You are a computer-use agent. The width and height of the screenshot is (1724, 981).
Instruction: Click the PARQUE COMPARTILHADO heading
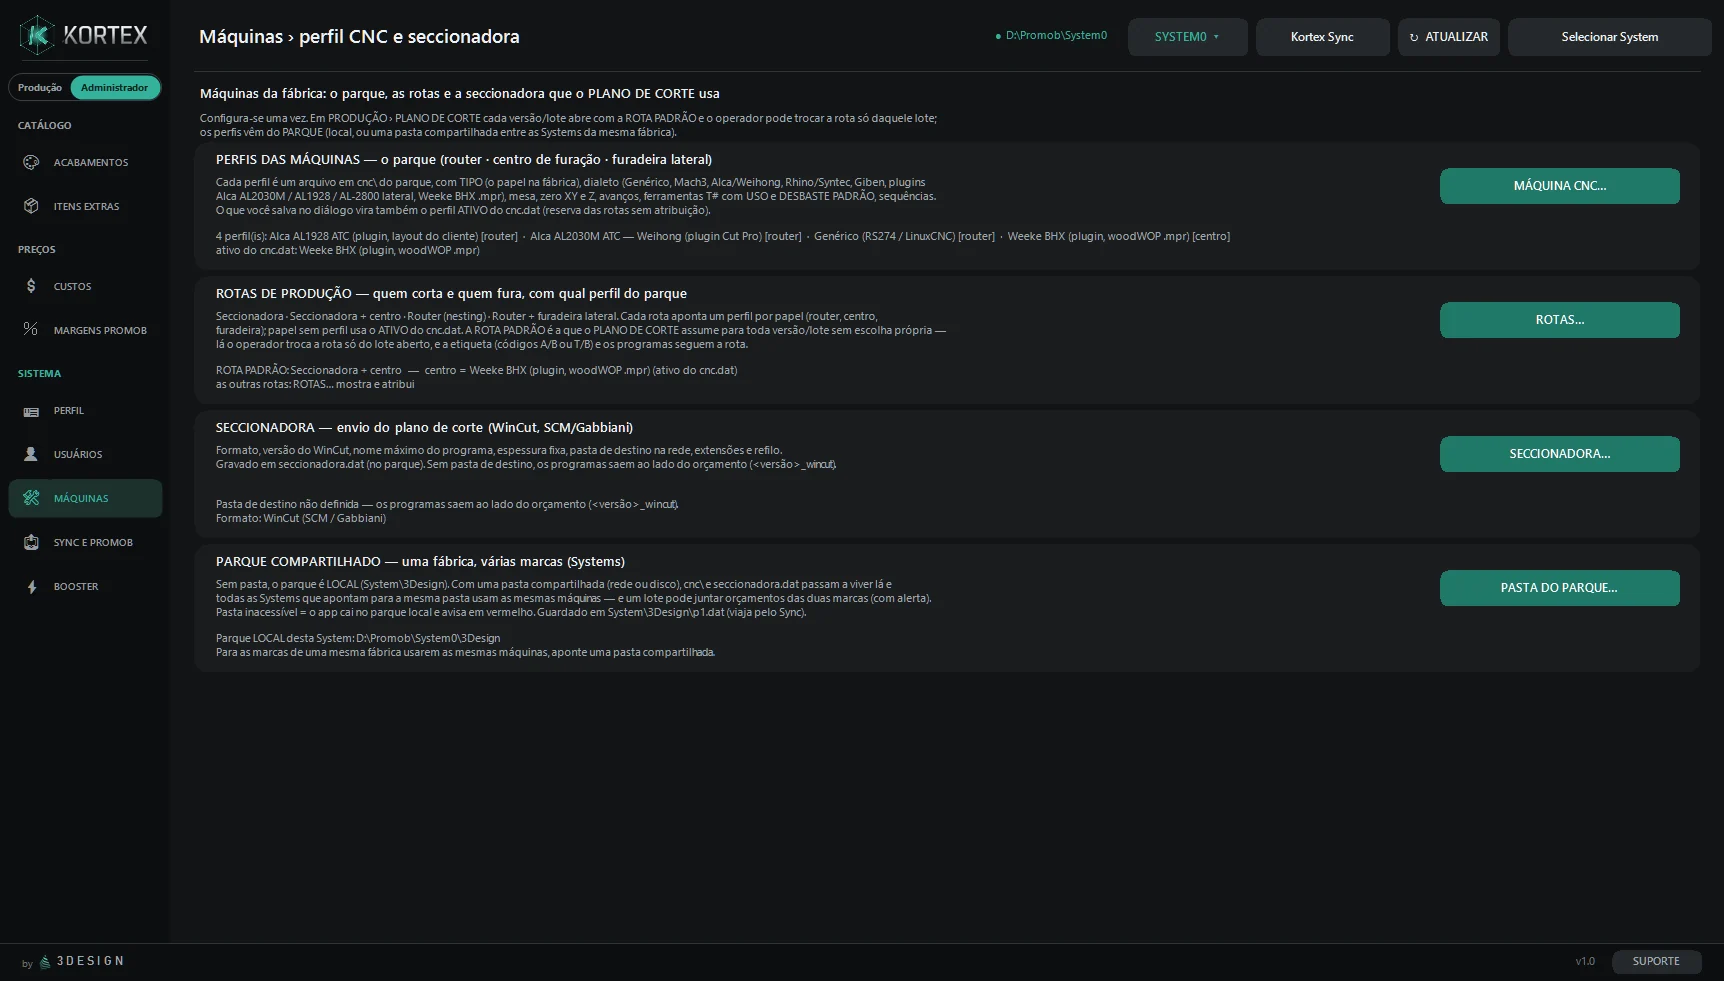coord(420,561)
